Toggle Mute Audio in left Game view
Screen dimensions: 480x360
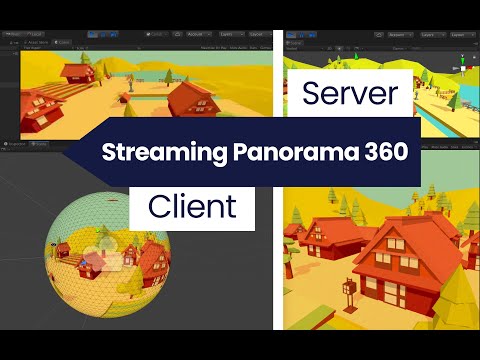click(239, 48)
